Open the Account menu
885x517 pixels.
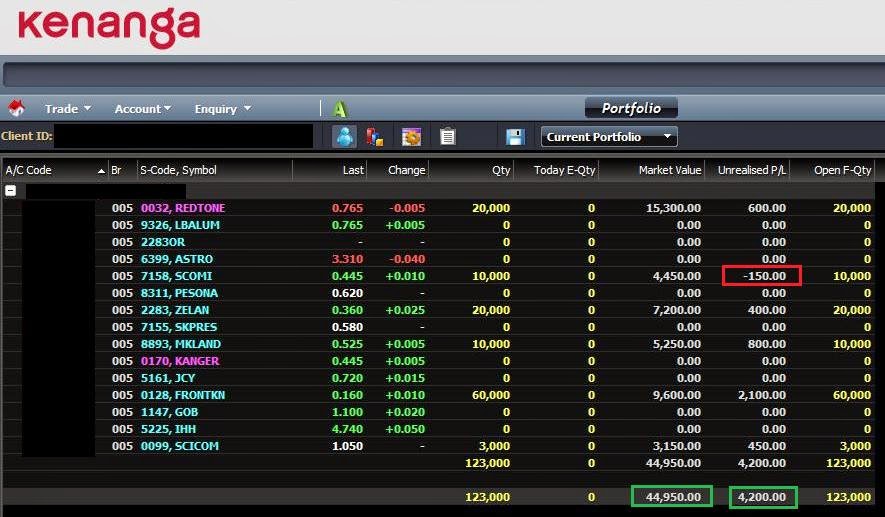(x=143, y=108)
